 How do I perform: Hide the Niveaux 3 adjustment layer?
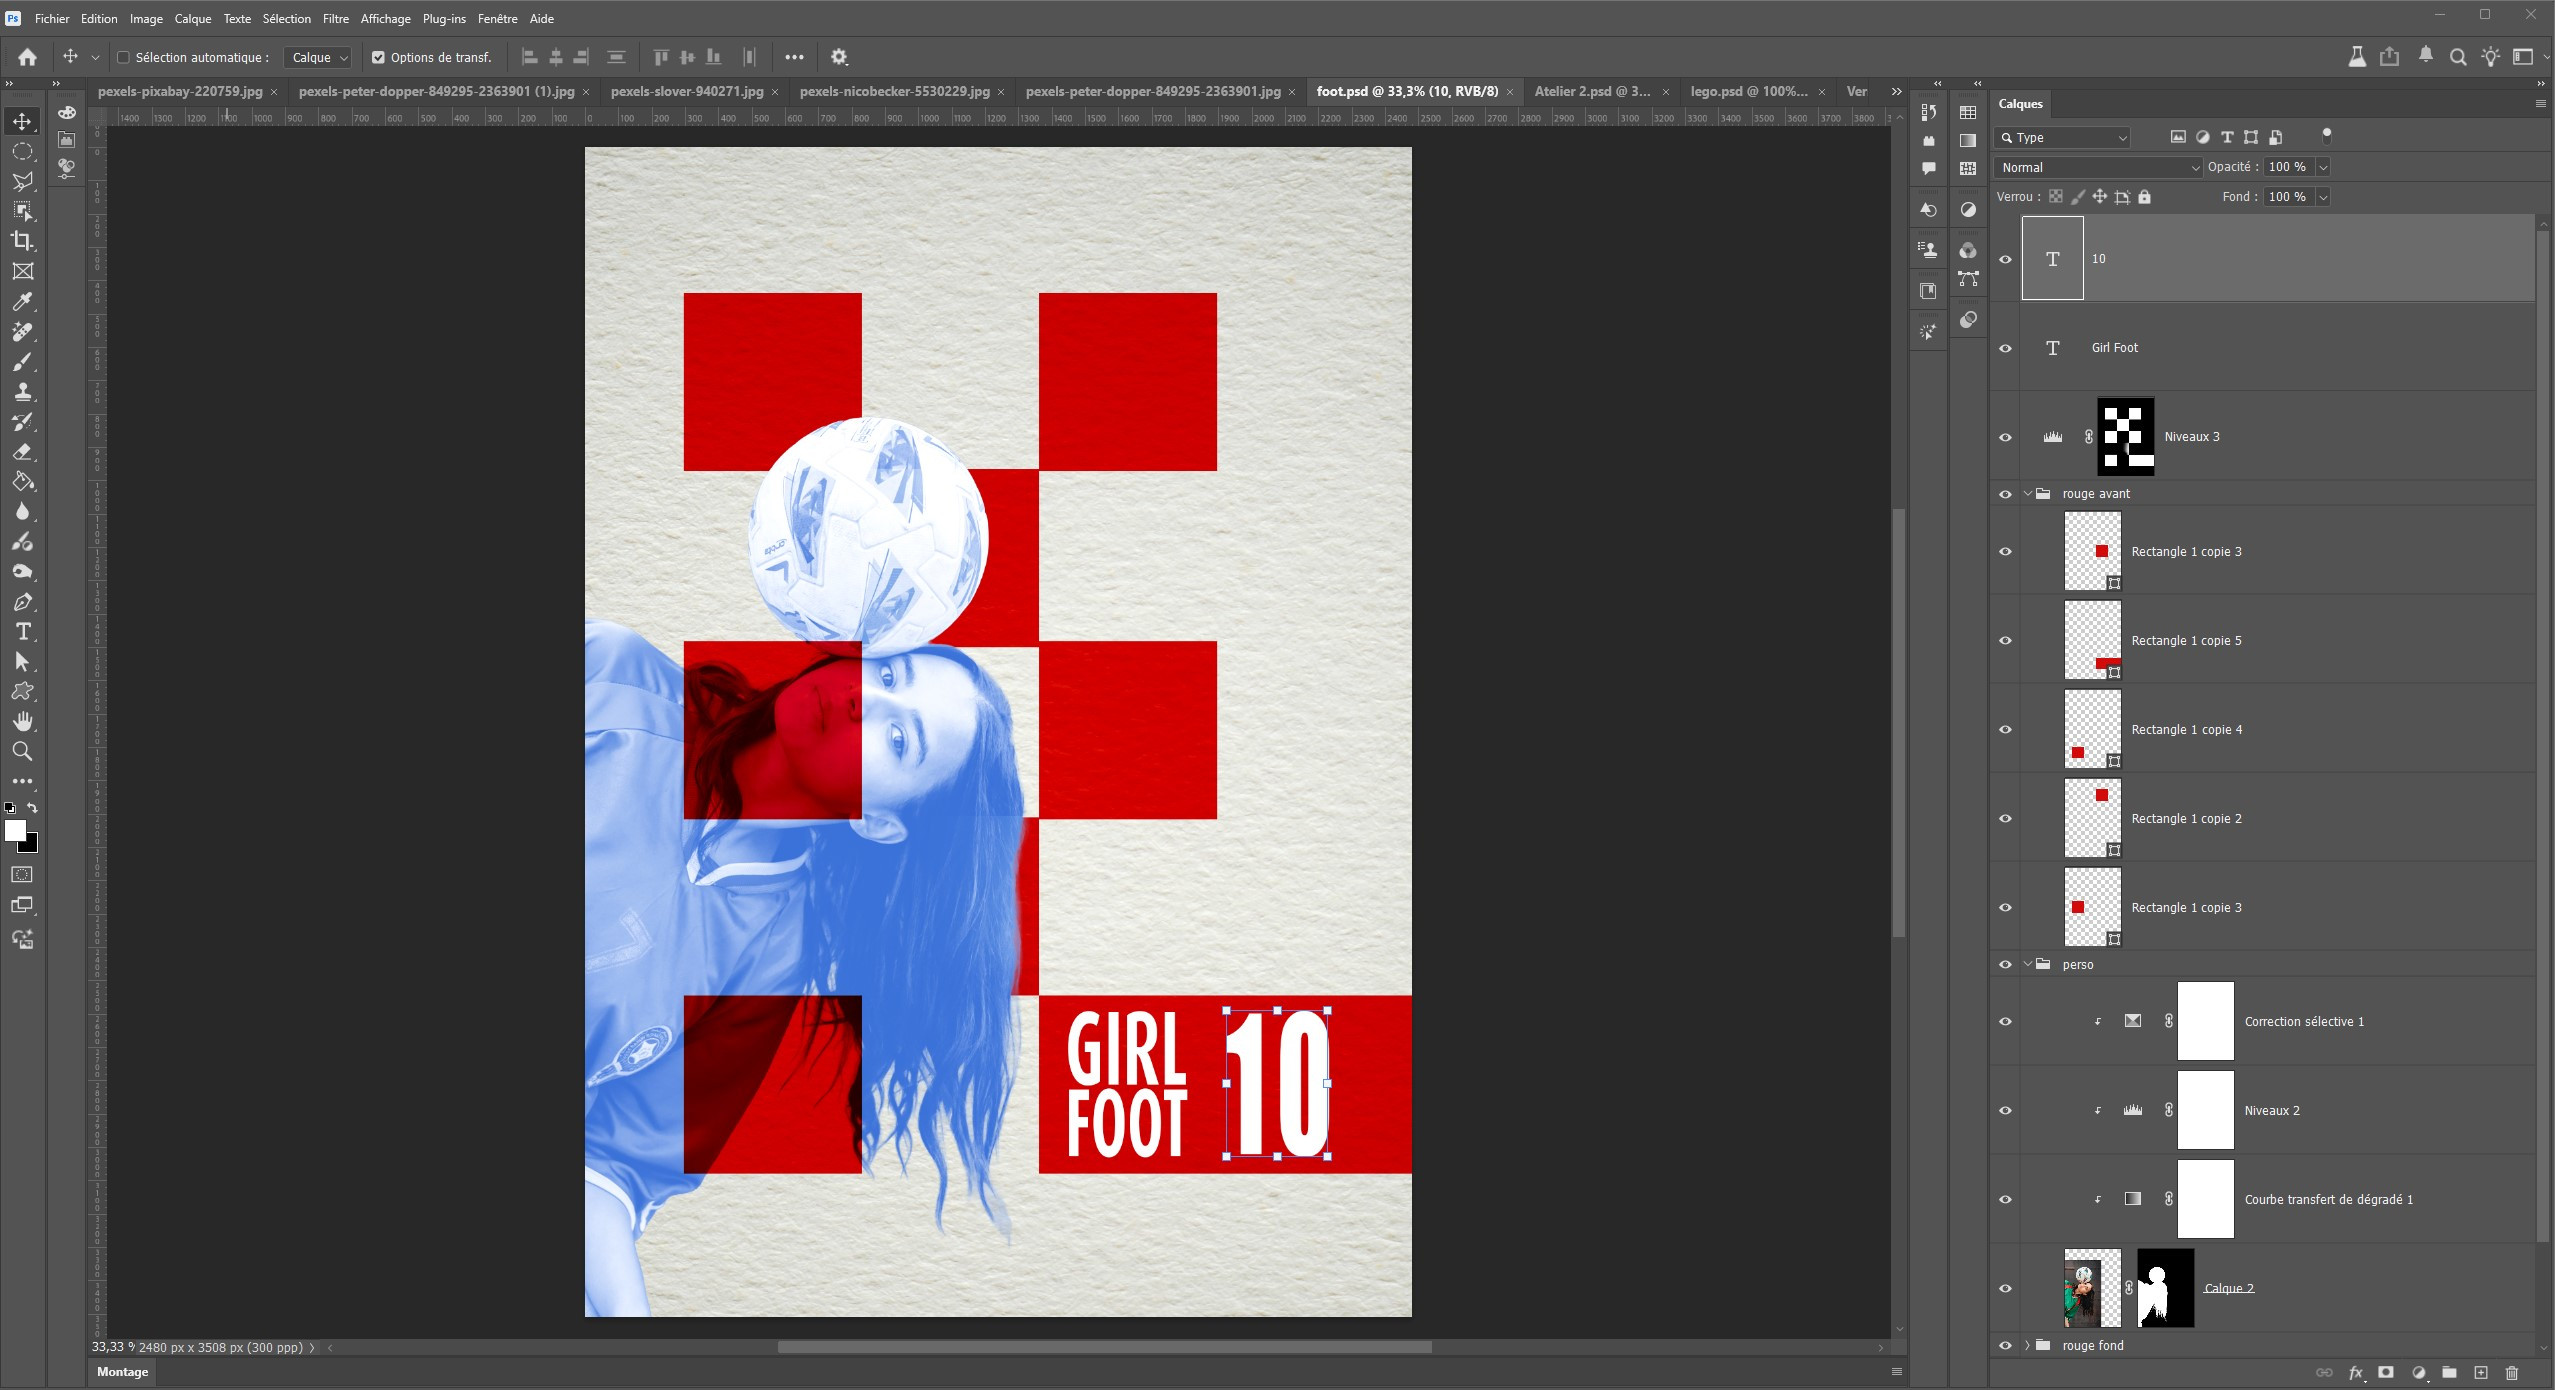click(x=2005, y=437)
